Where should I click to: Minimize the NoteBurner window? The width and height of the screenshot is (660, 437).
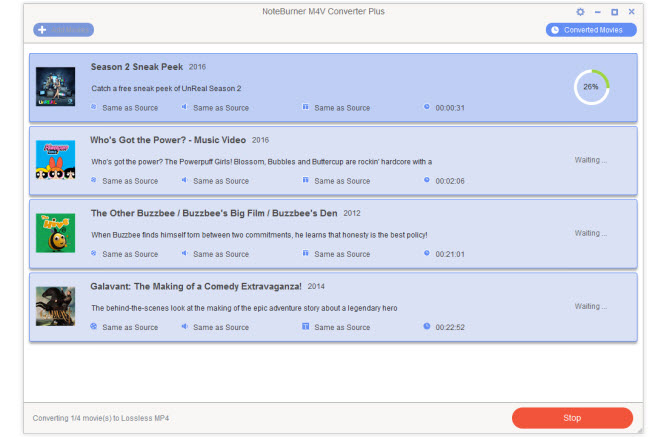(598, 12)
